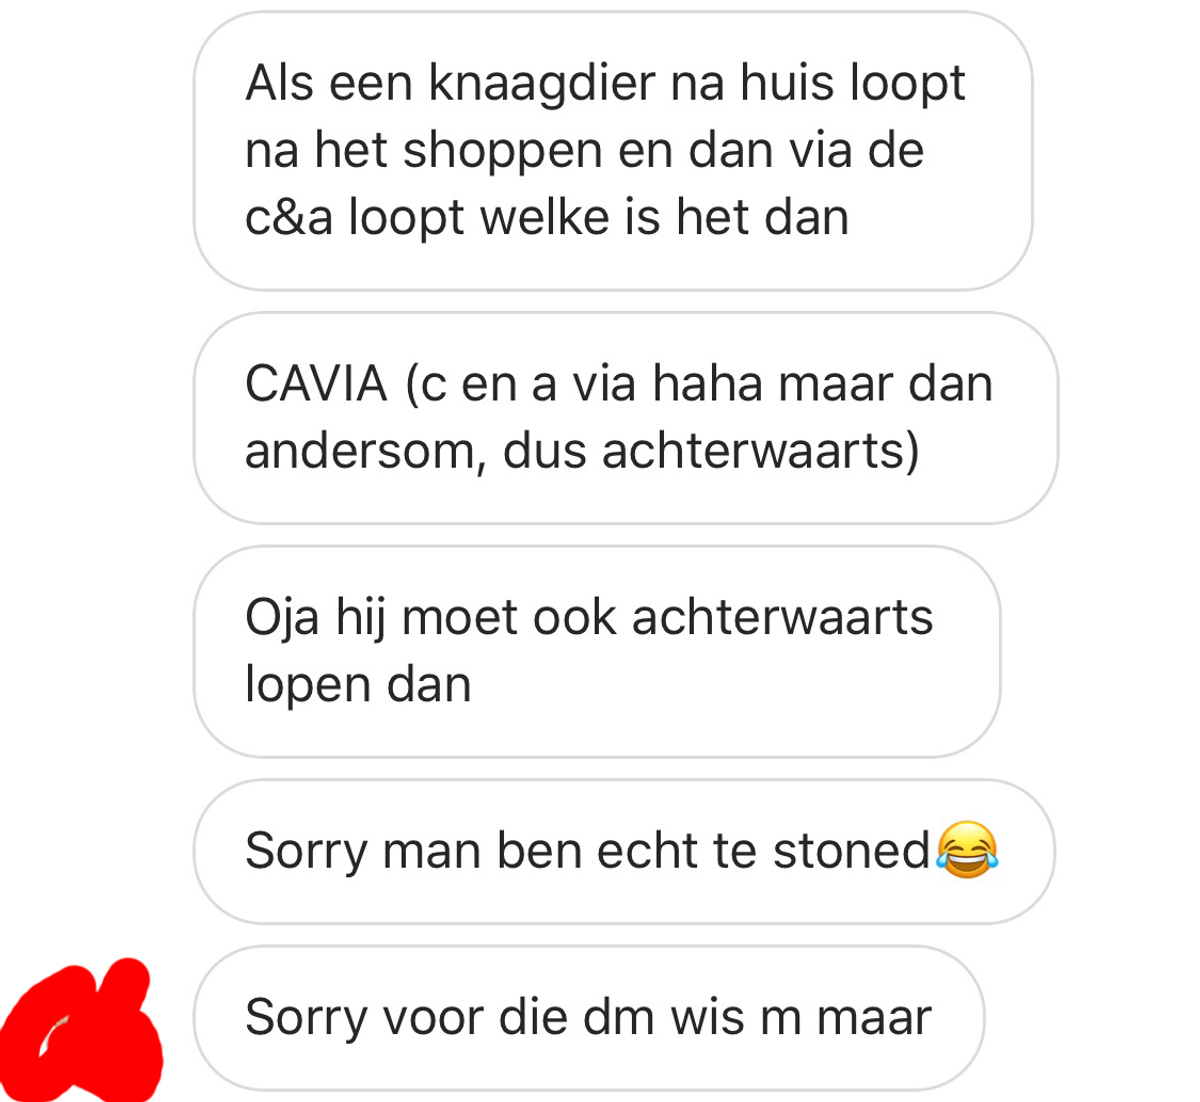The image size is (1200, 1102).
Task: Select the CAVIA message bubble
Action: [625, 418]
